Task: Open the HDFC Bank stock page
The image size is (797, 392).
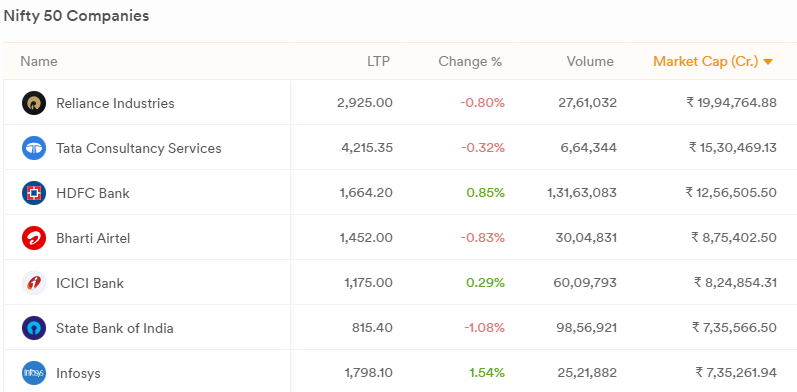Action: coord(93,193)
